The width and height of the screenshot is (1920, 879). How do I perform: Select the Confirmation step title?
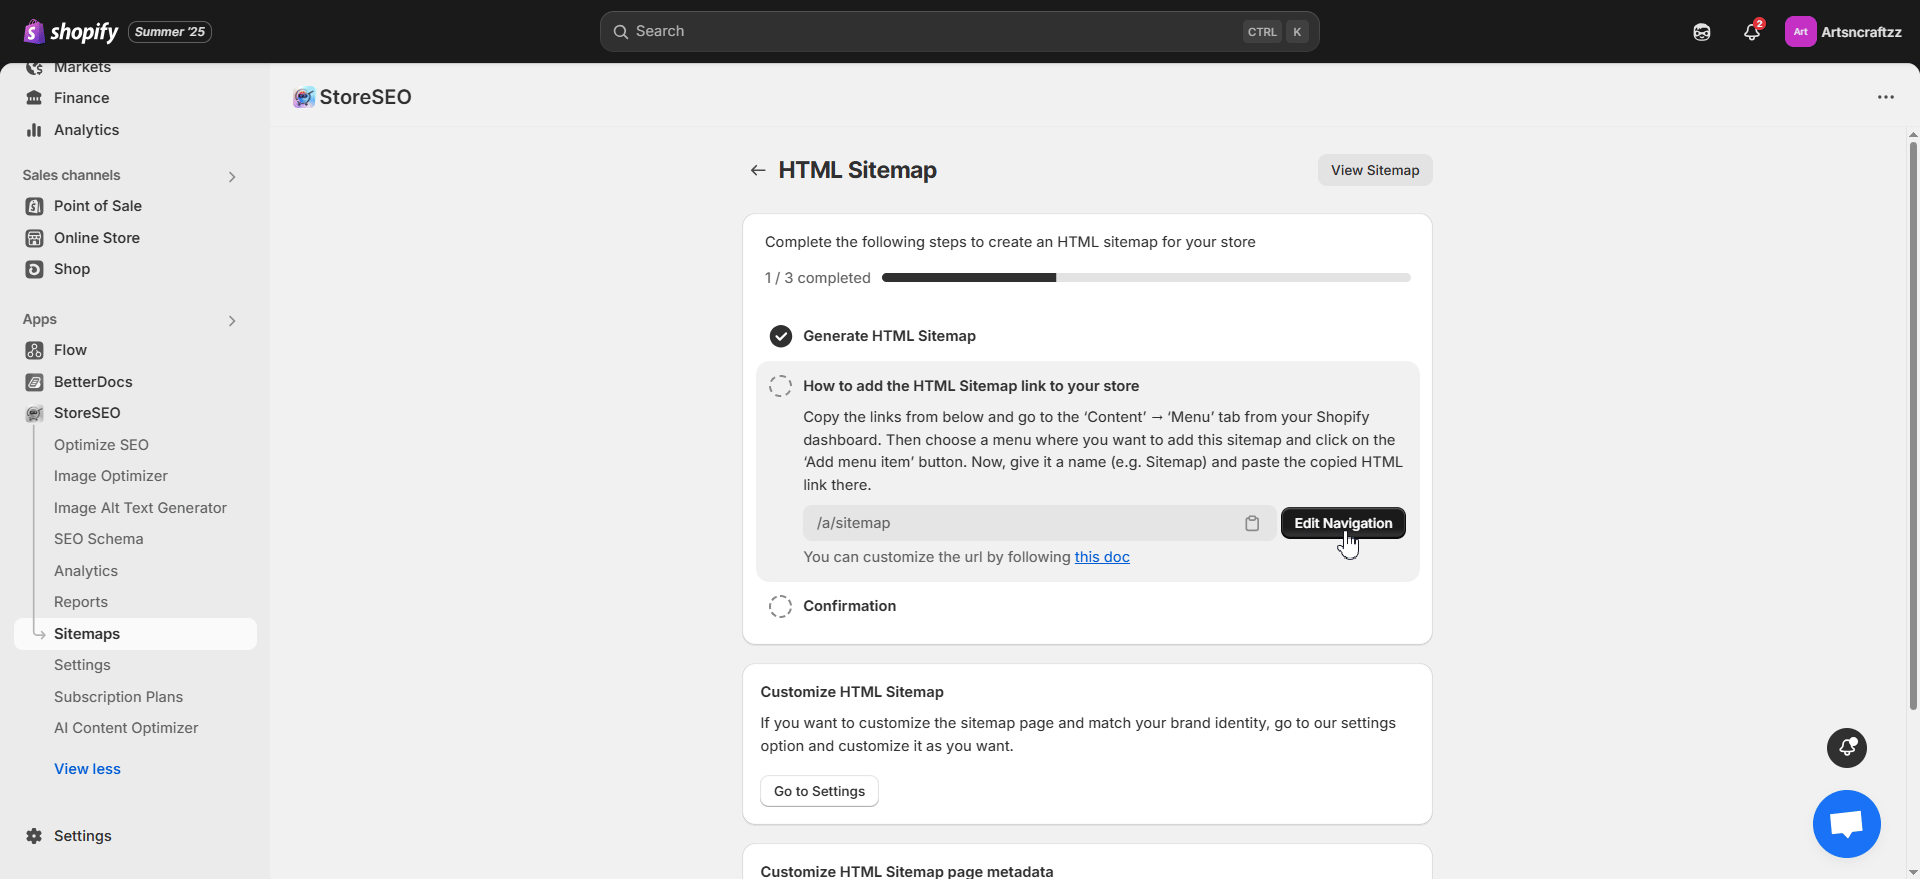[x=849, y=606]
